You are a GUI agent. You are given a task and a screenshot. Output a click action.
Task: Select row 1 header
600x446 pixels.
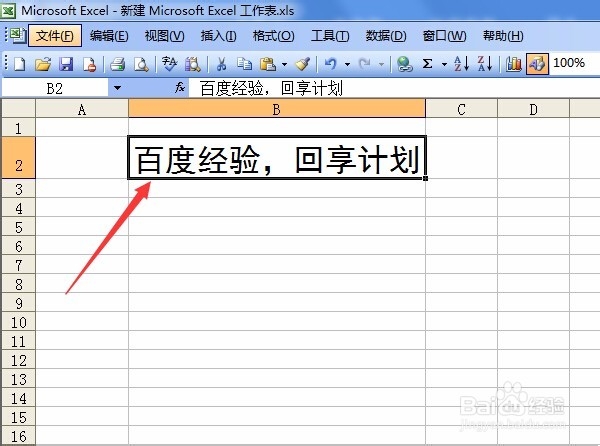(x=18, y=128)
